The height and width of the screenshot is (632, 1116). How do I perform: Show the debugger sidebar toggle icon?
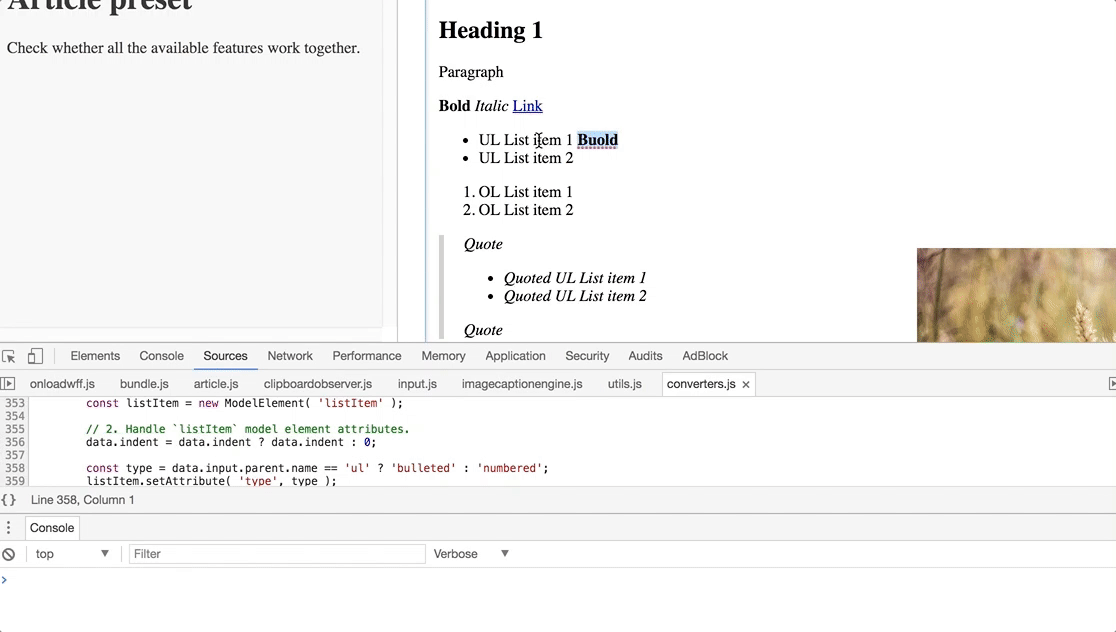click(1112, 384)
